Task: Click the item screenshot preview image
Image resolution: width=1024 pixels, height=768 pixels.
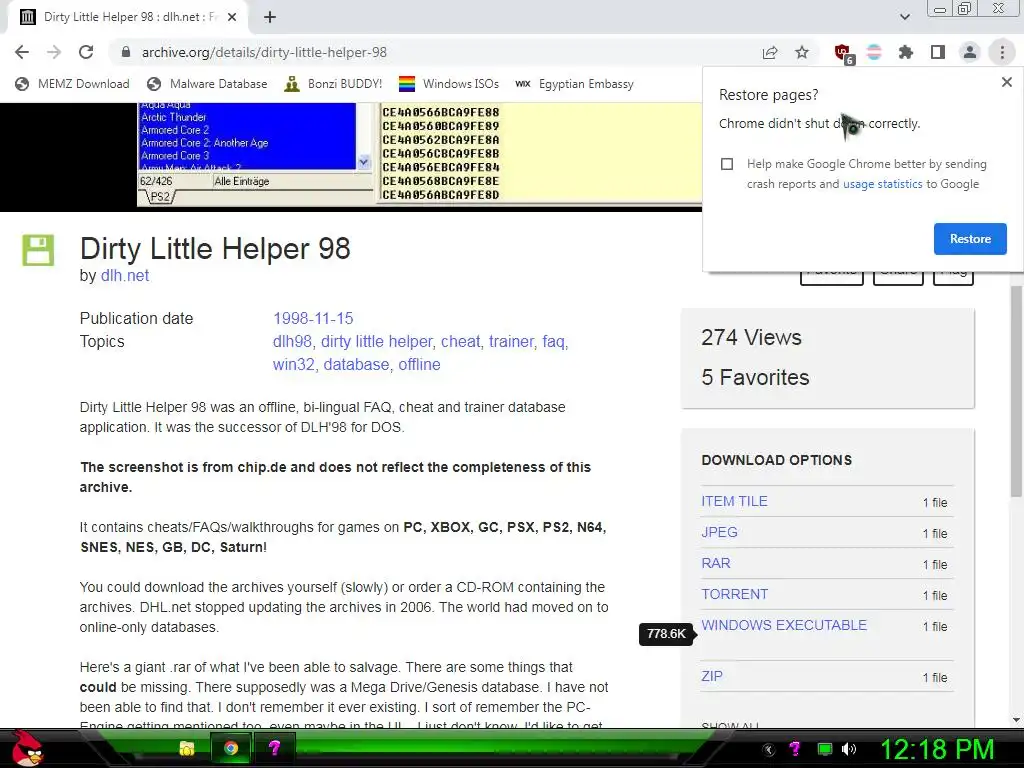Action: coord(419,155)
